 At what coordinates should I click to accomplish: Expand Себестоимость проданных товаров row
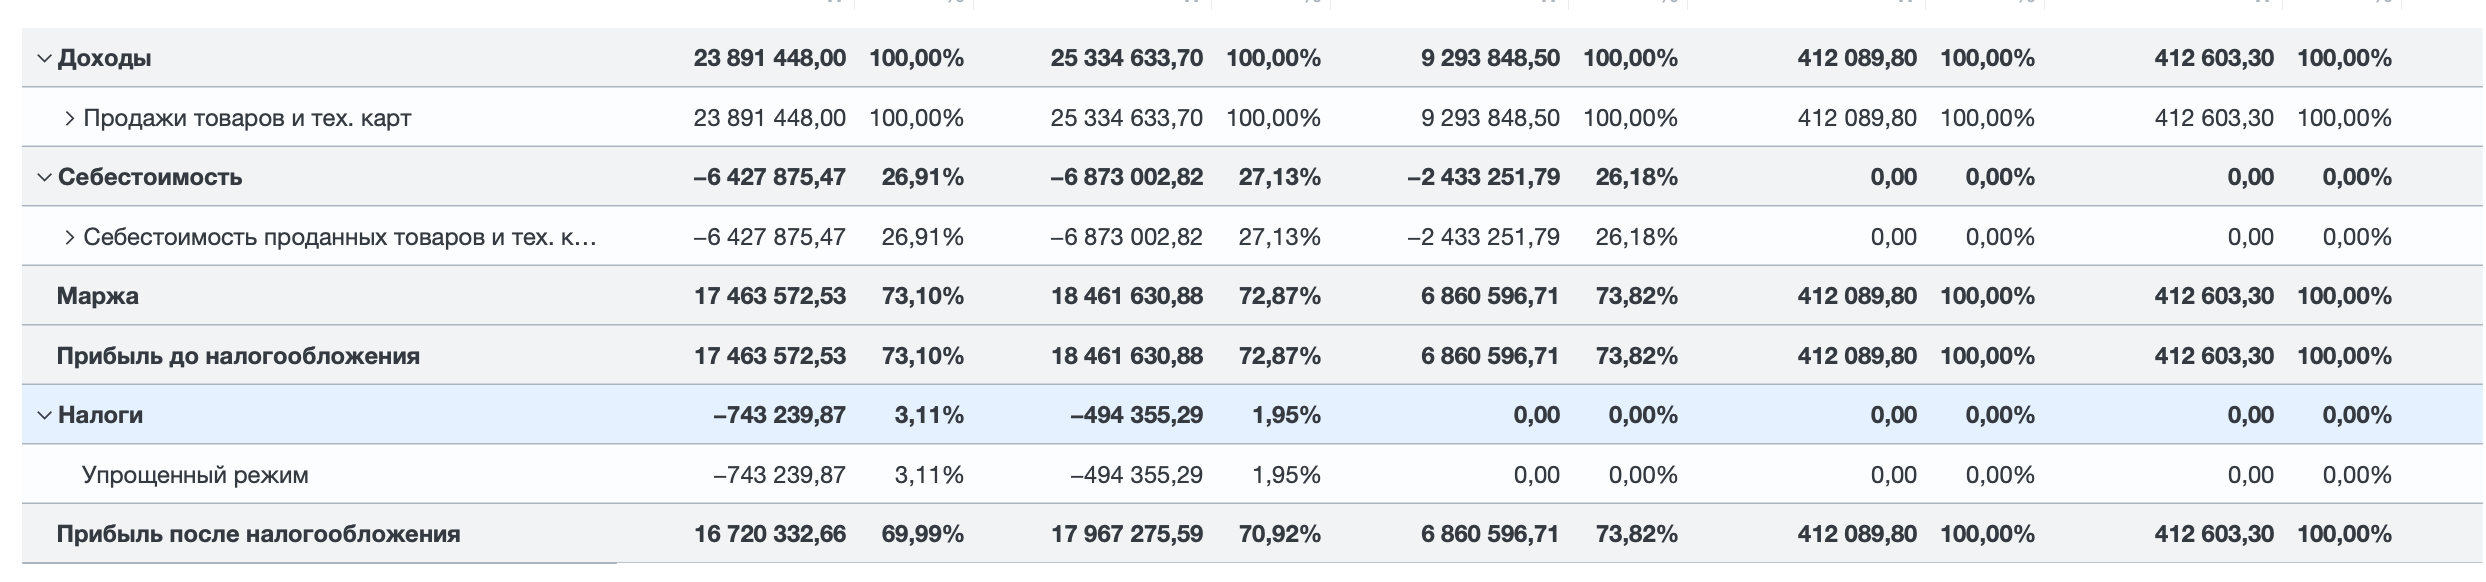point(70,237)
